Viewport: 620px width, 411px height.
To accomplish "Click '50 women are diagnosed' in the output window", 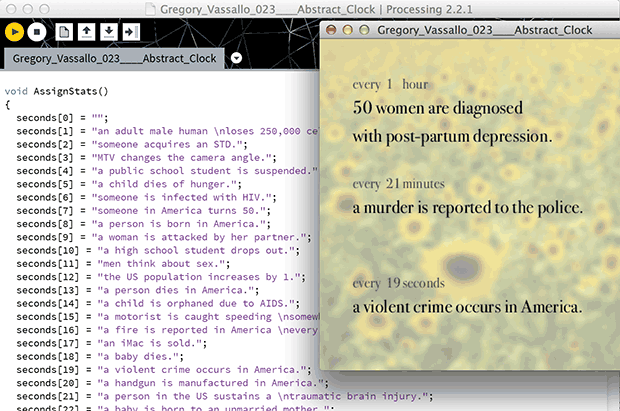I will coord(438,108).
